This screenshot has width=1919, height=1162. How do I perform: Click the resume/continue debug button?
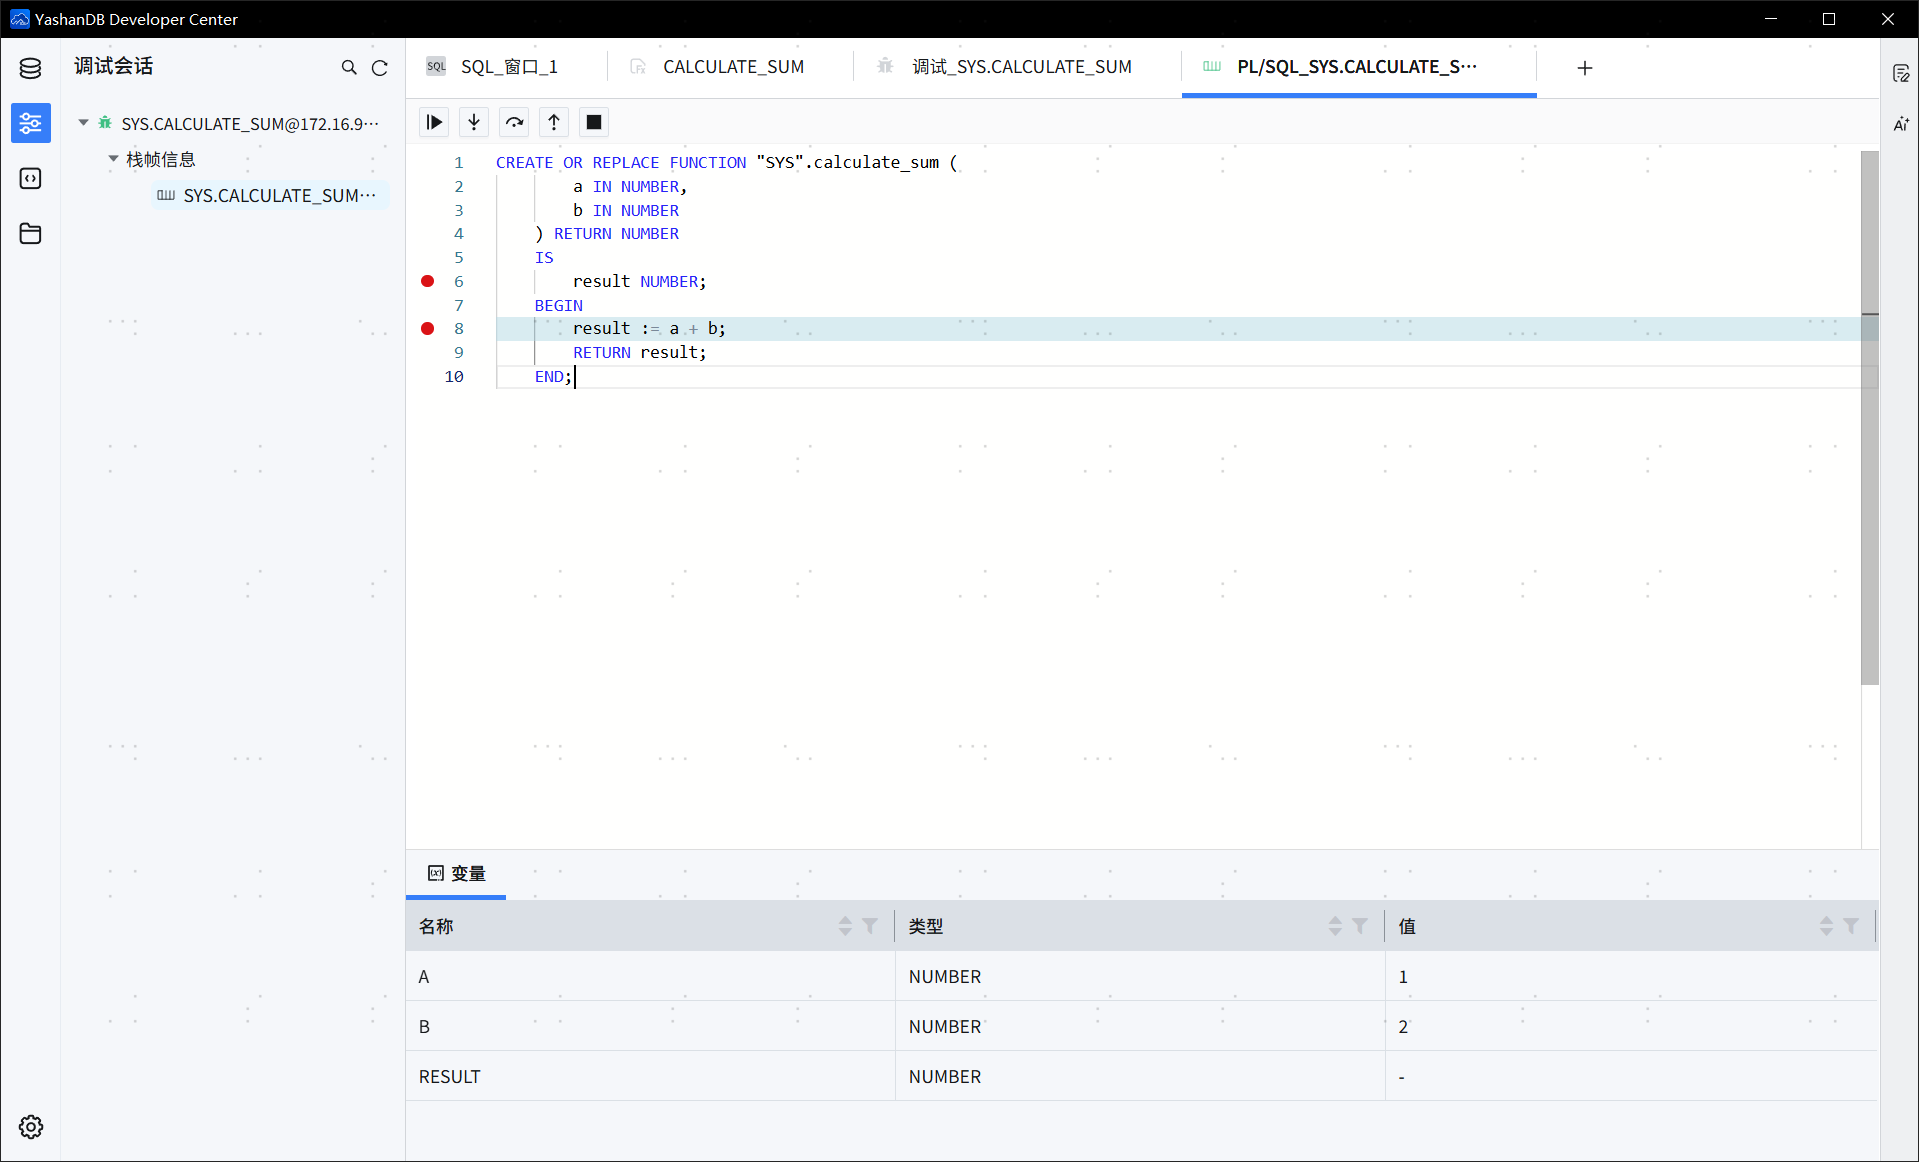[434, 122]
